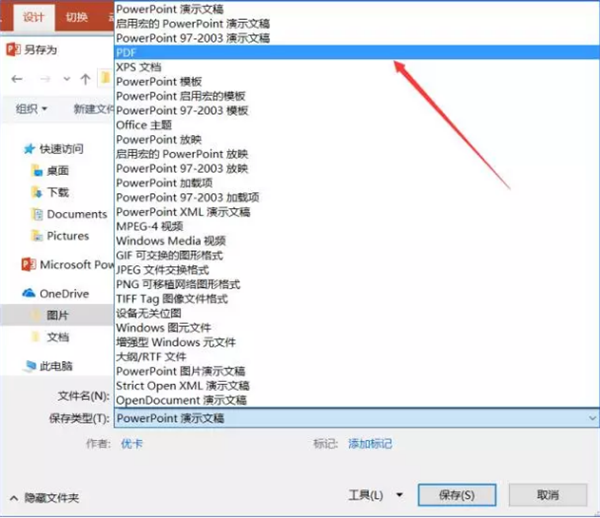This screenshot has width=600, height=518.
Task: Choose PowerPoint XML 演示文稿 format
Action: click(x=357, y=212)
